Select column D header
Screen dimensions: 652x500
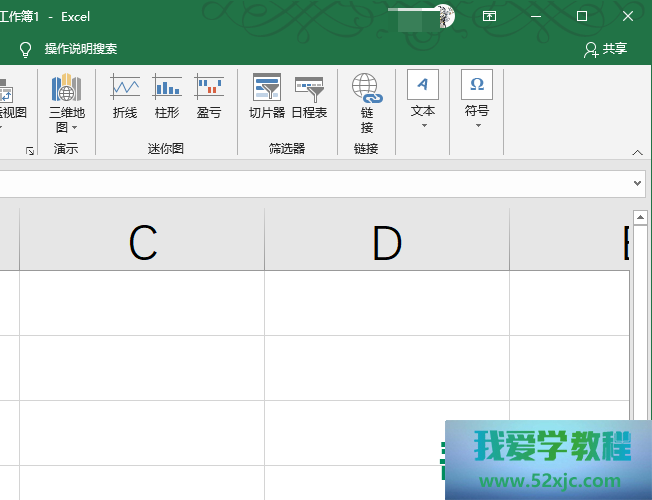(x=387, y=242)
